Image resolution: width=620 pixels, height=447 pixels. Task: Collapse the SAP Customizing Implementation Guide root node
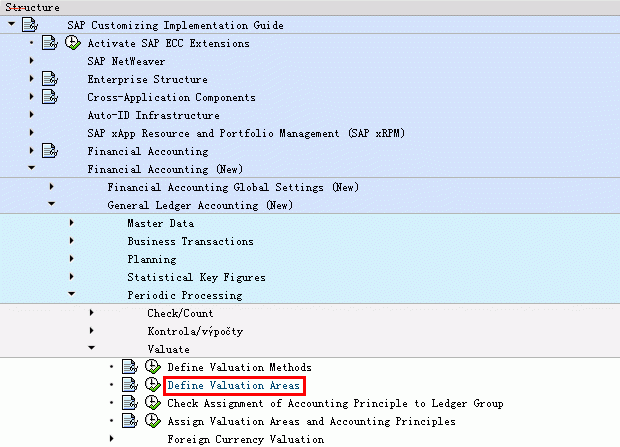click(11, 24)
